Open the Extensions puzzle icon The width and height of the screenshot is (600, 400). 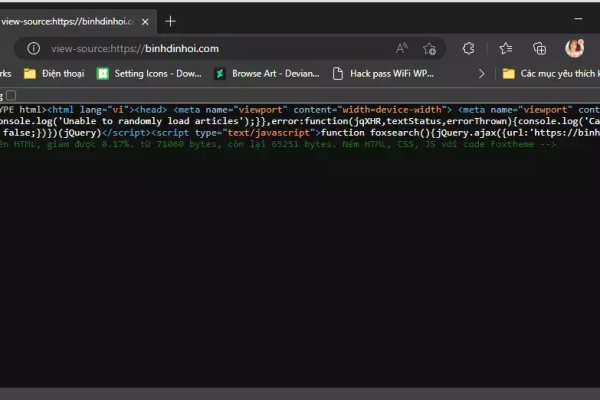(x=468, y=49)
